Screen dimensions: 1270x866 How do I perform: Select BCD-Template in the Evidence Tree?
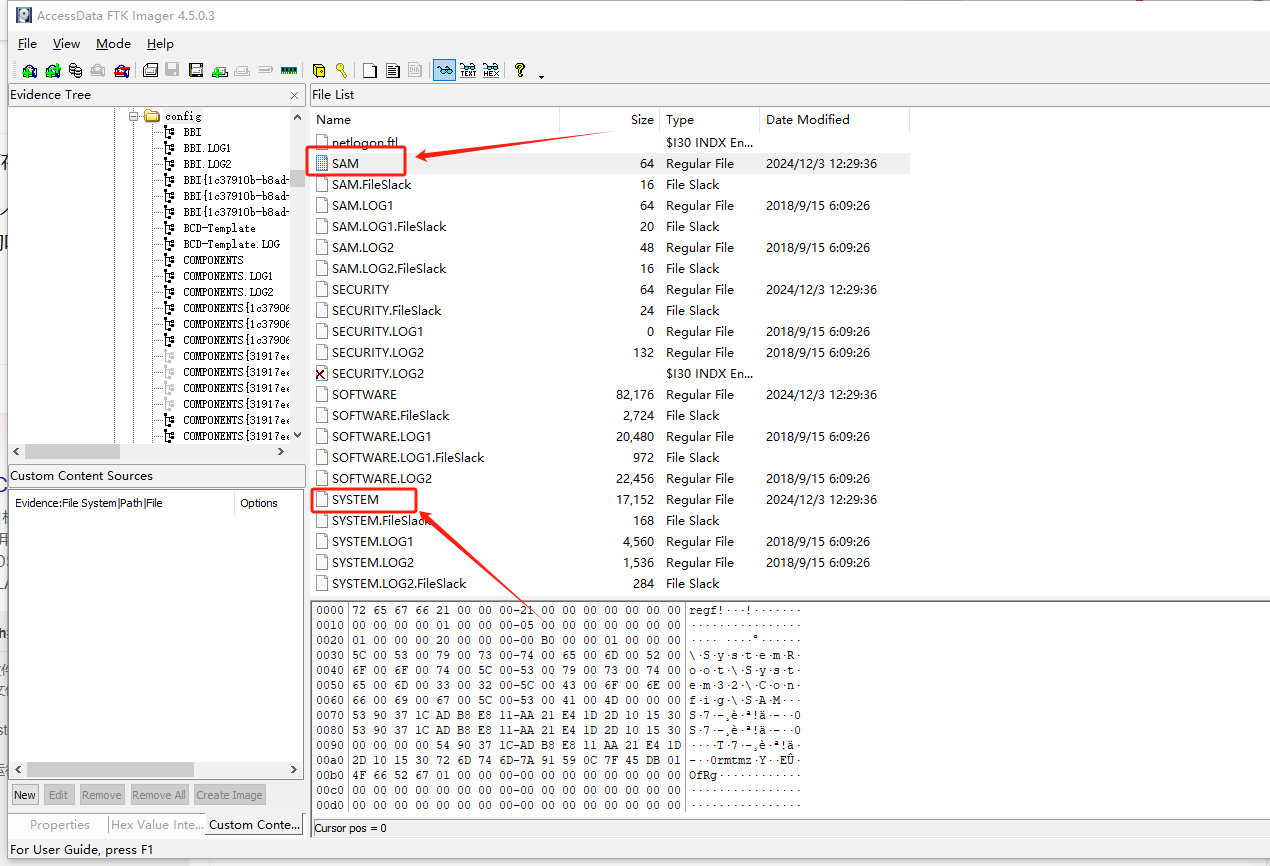(x=219, y=228)
